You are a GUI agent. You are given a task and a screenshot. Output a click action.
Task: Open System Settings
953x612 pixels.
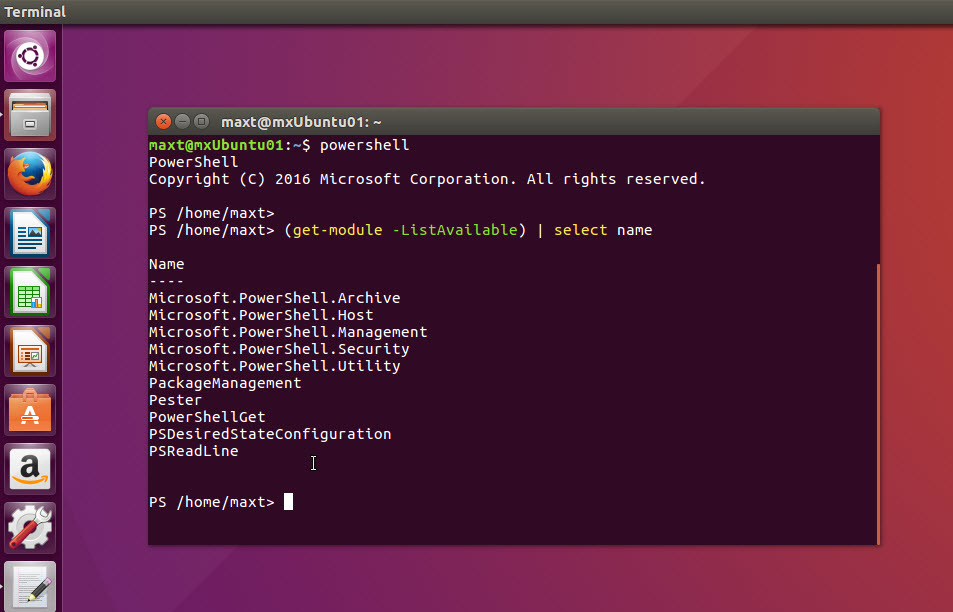coord(30,528)
